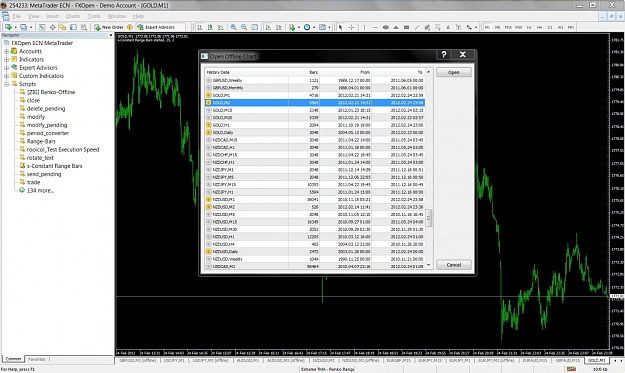This screenshot has height=373, width=625.
Task: Click the Open button in dialog
Action: (454, 73)
